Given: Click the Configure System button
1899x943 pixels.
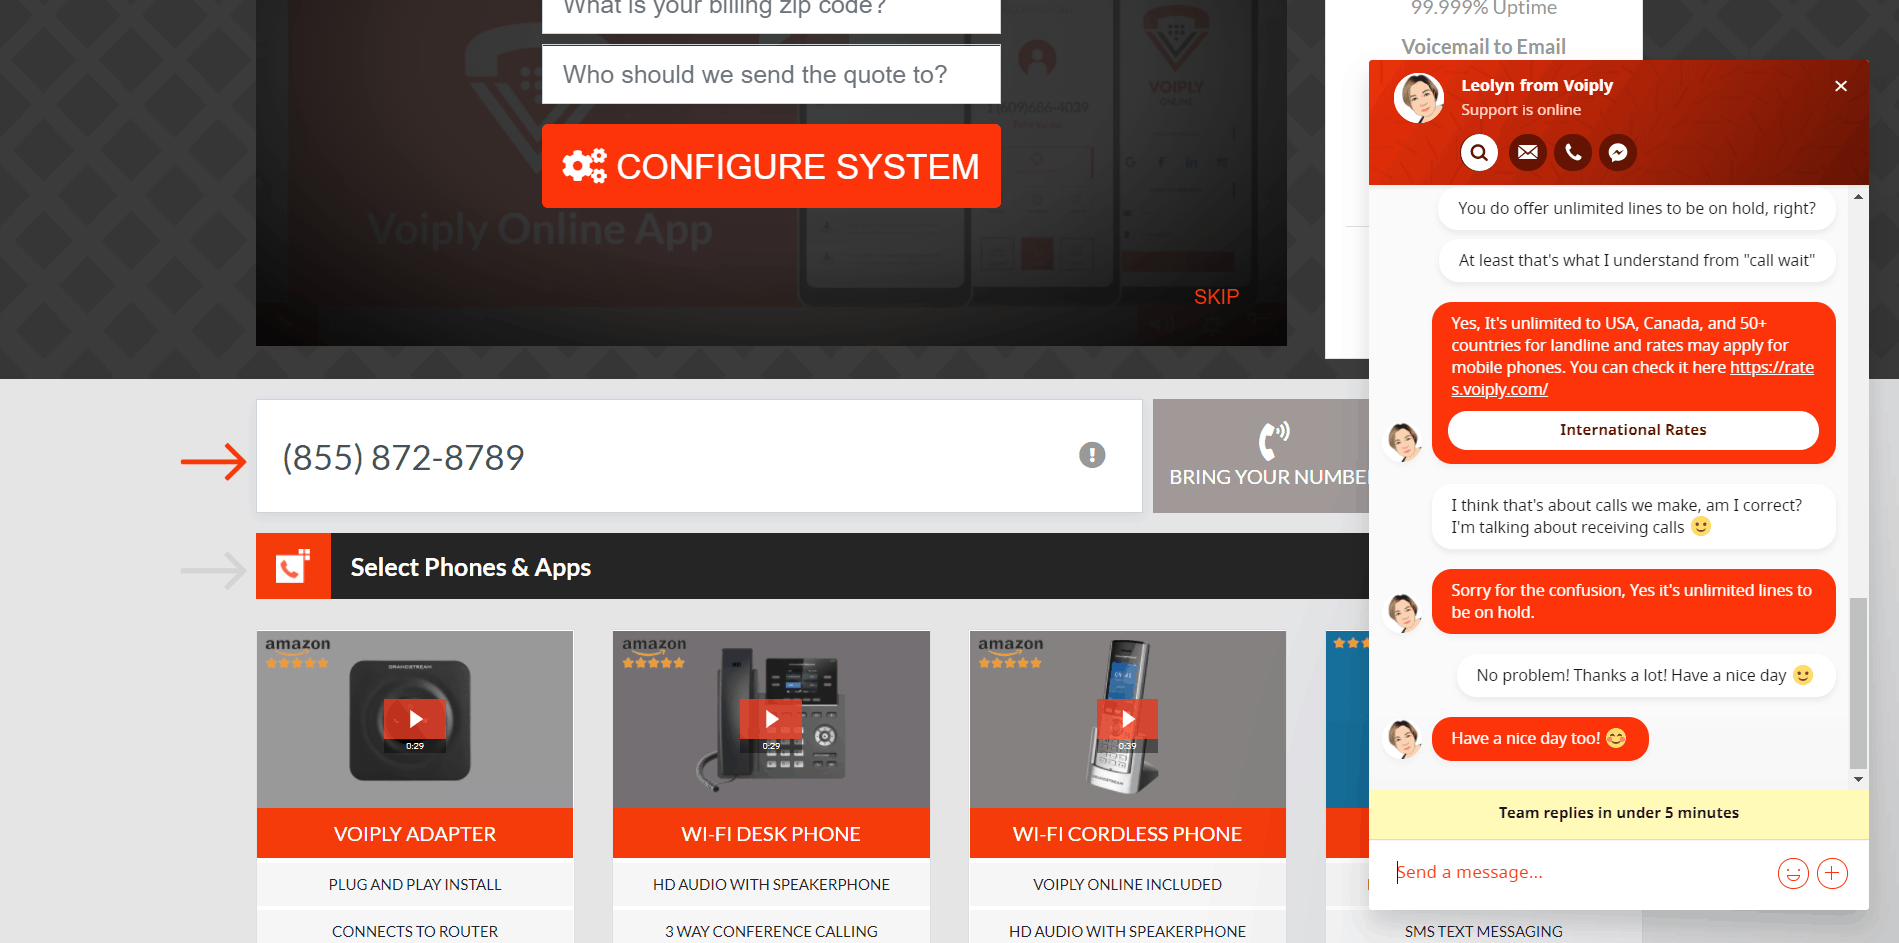Looking at the screenshot, I should 771,166.
